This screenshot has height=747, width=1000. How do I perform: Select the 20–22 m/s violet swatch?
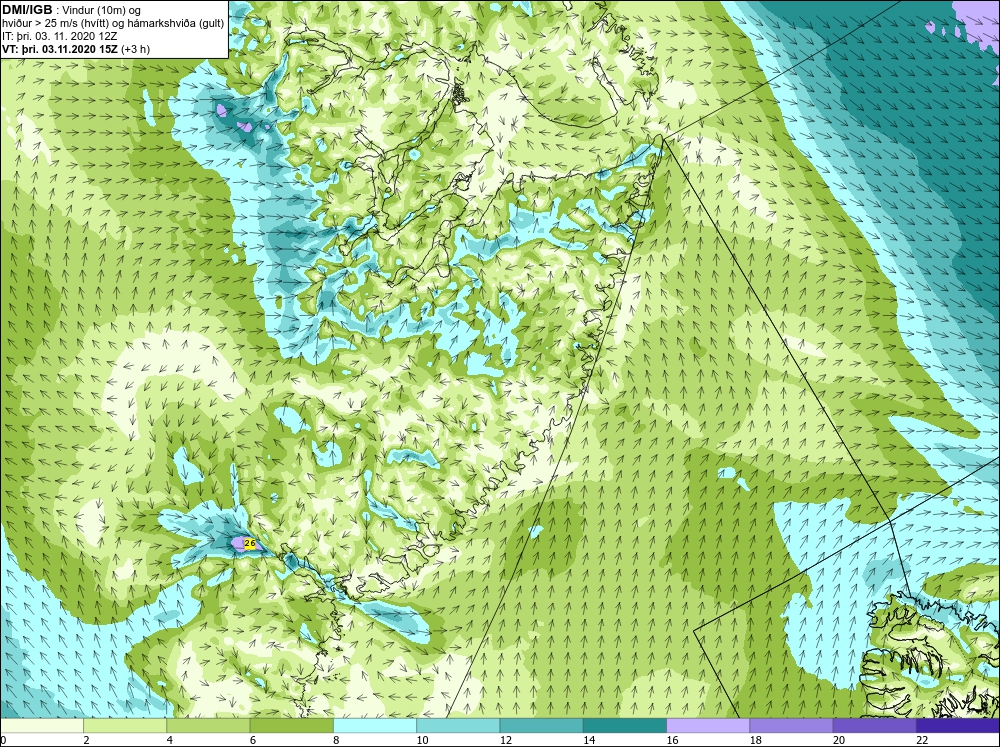[x=874, y=726]
